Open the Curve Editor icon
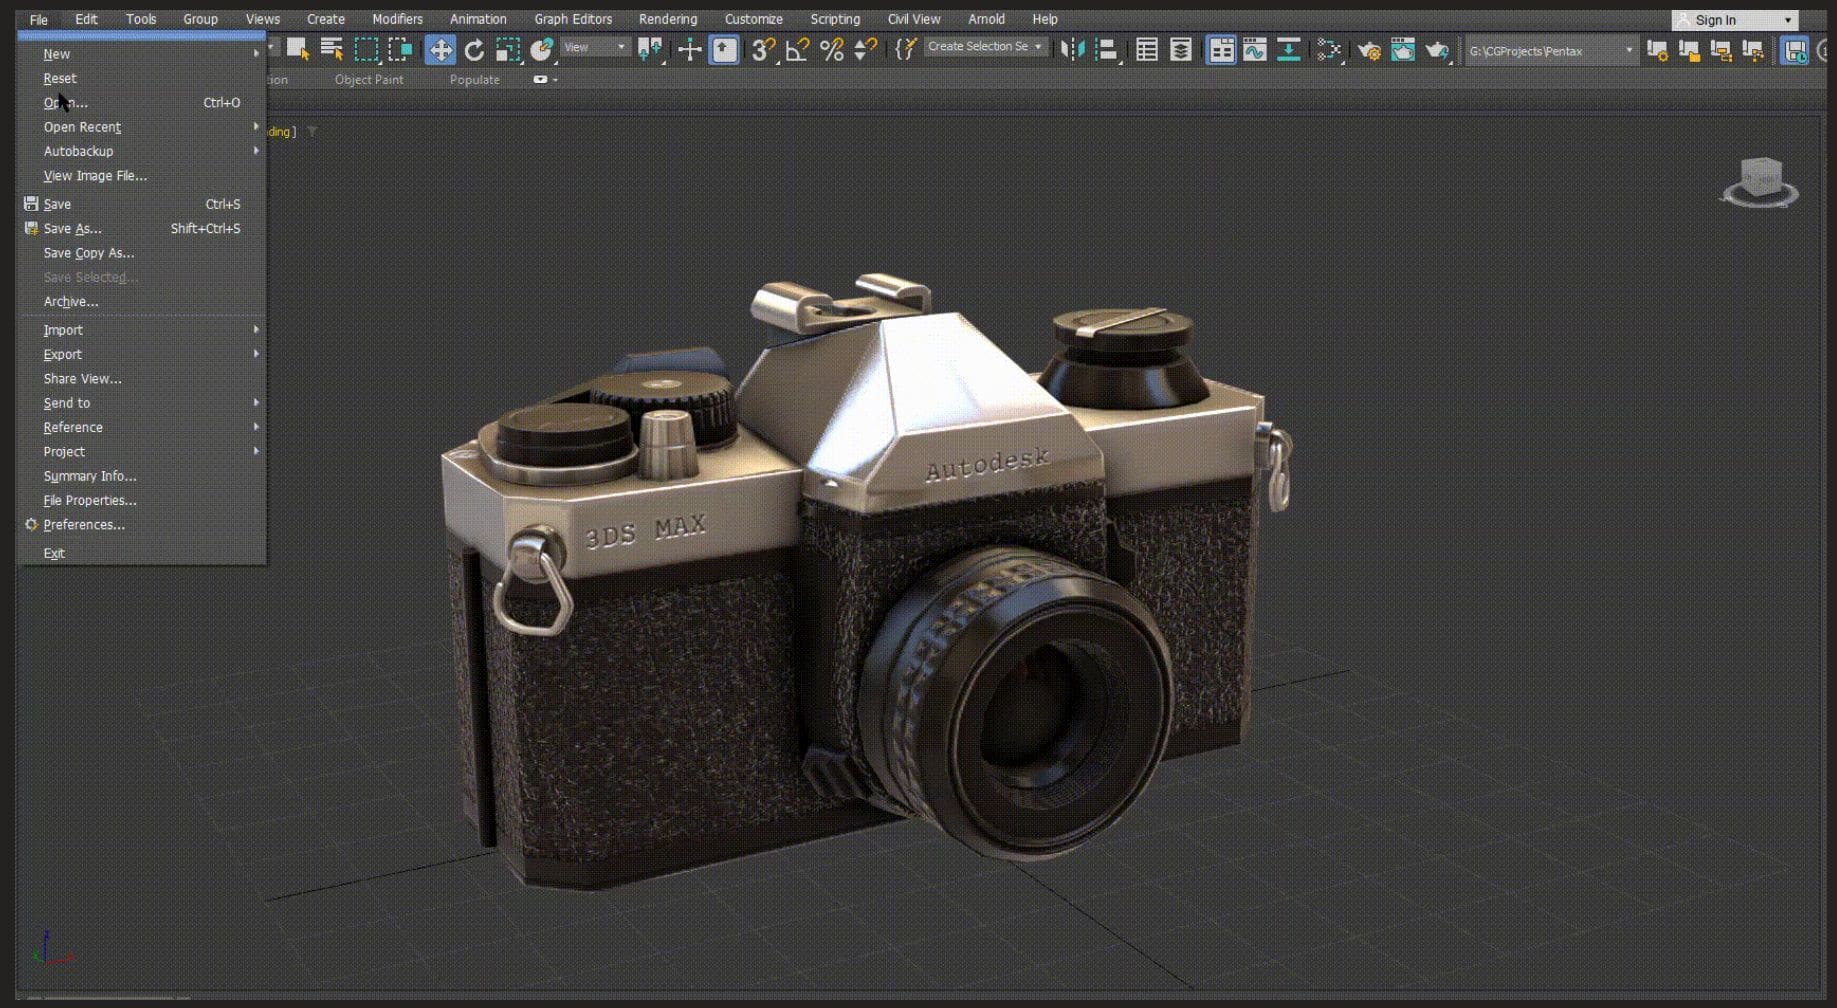1837x1008 pixels. (x=1255, y=49)
